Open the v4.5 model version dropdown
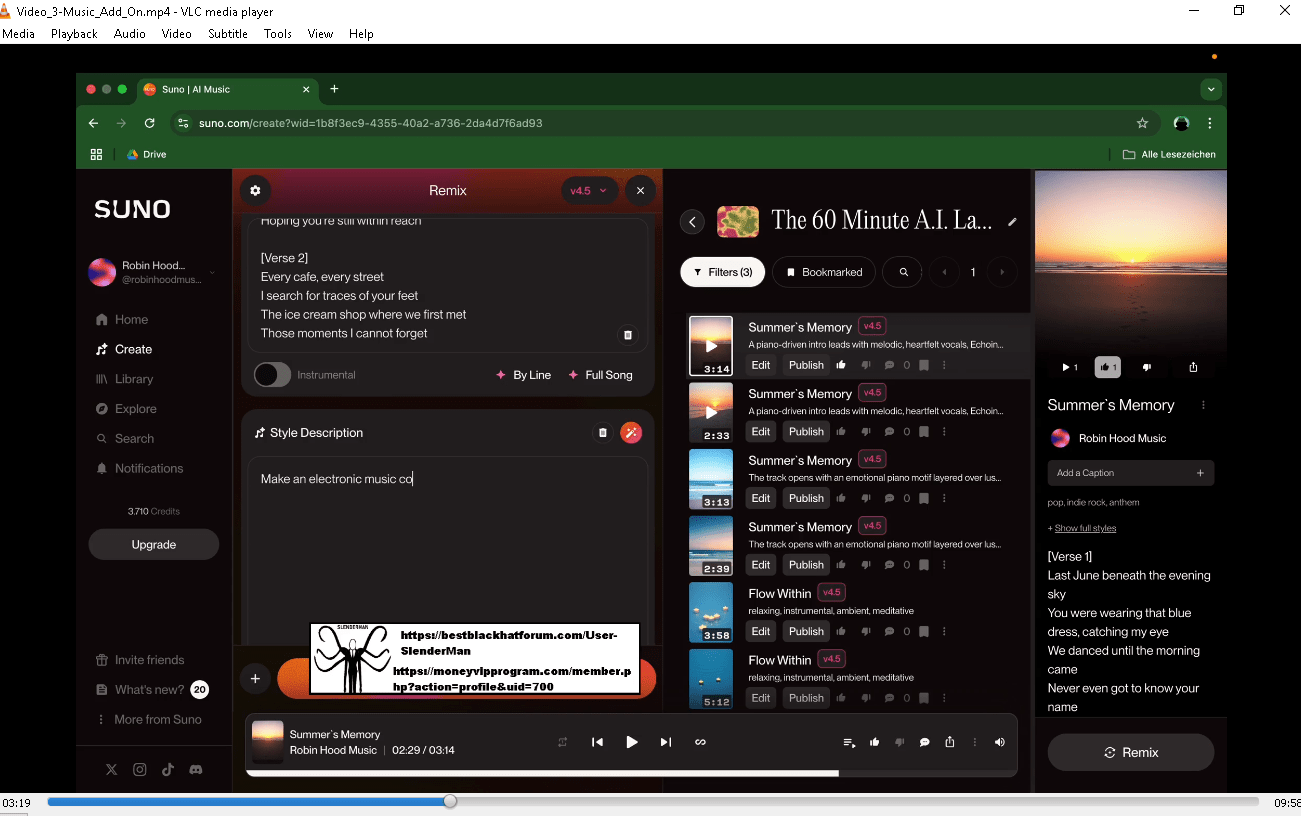Viewport: 1301px width, 816px height. 589,190
